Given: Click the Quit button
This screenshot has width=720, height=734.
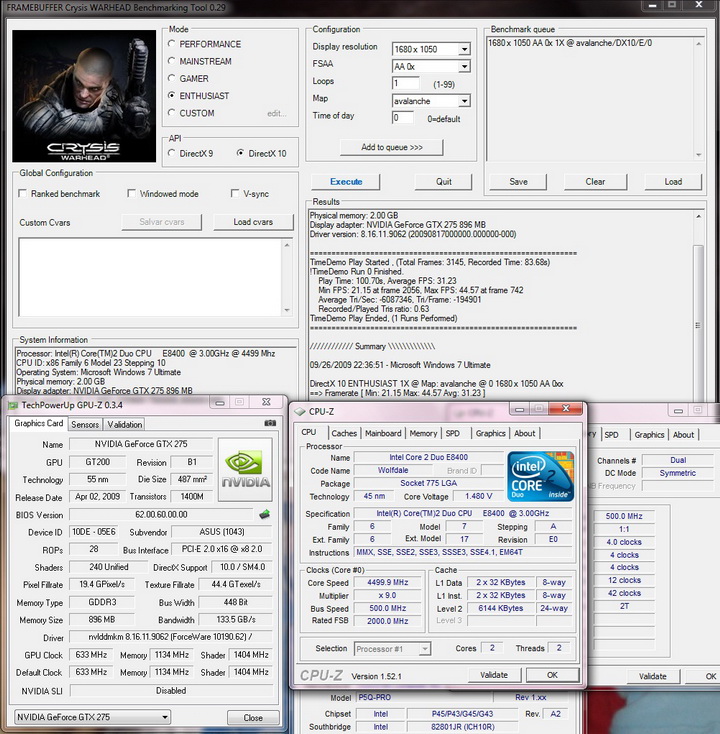Looking at the screenshot, I should point(443,182).
